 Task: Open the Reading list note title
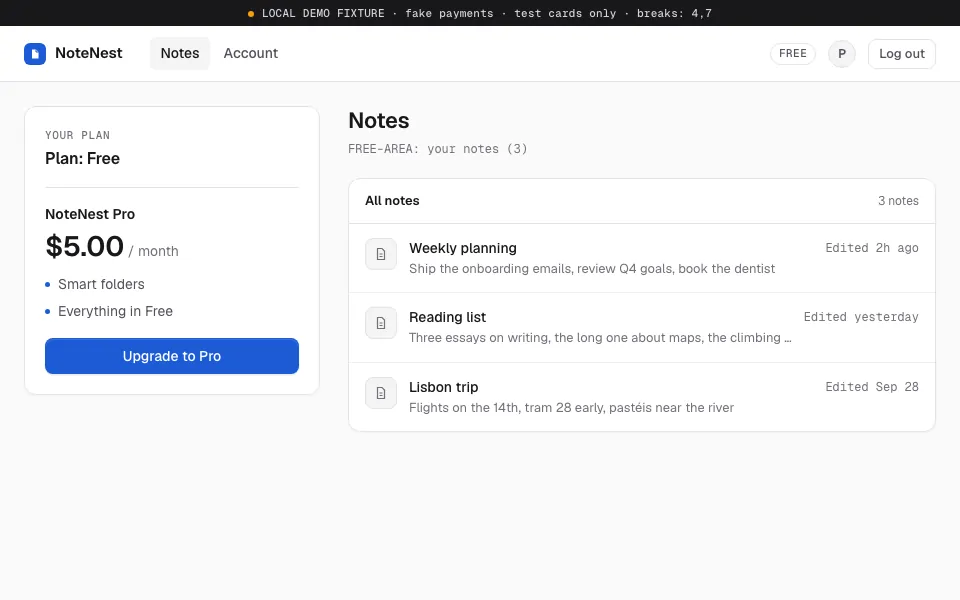point(448,317)
